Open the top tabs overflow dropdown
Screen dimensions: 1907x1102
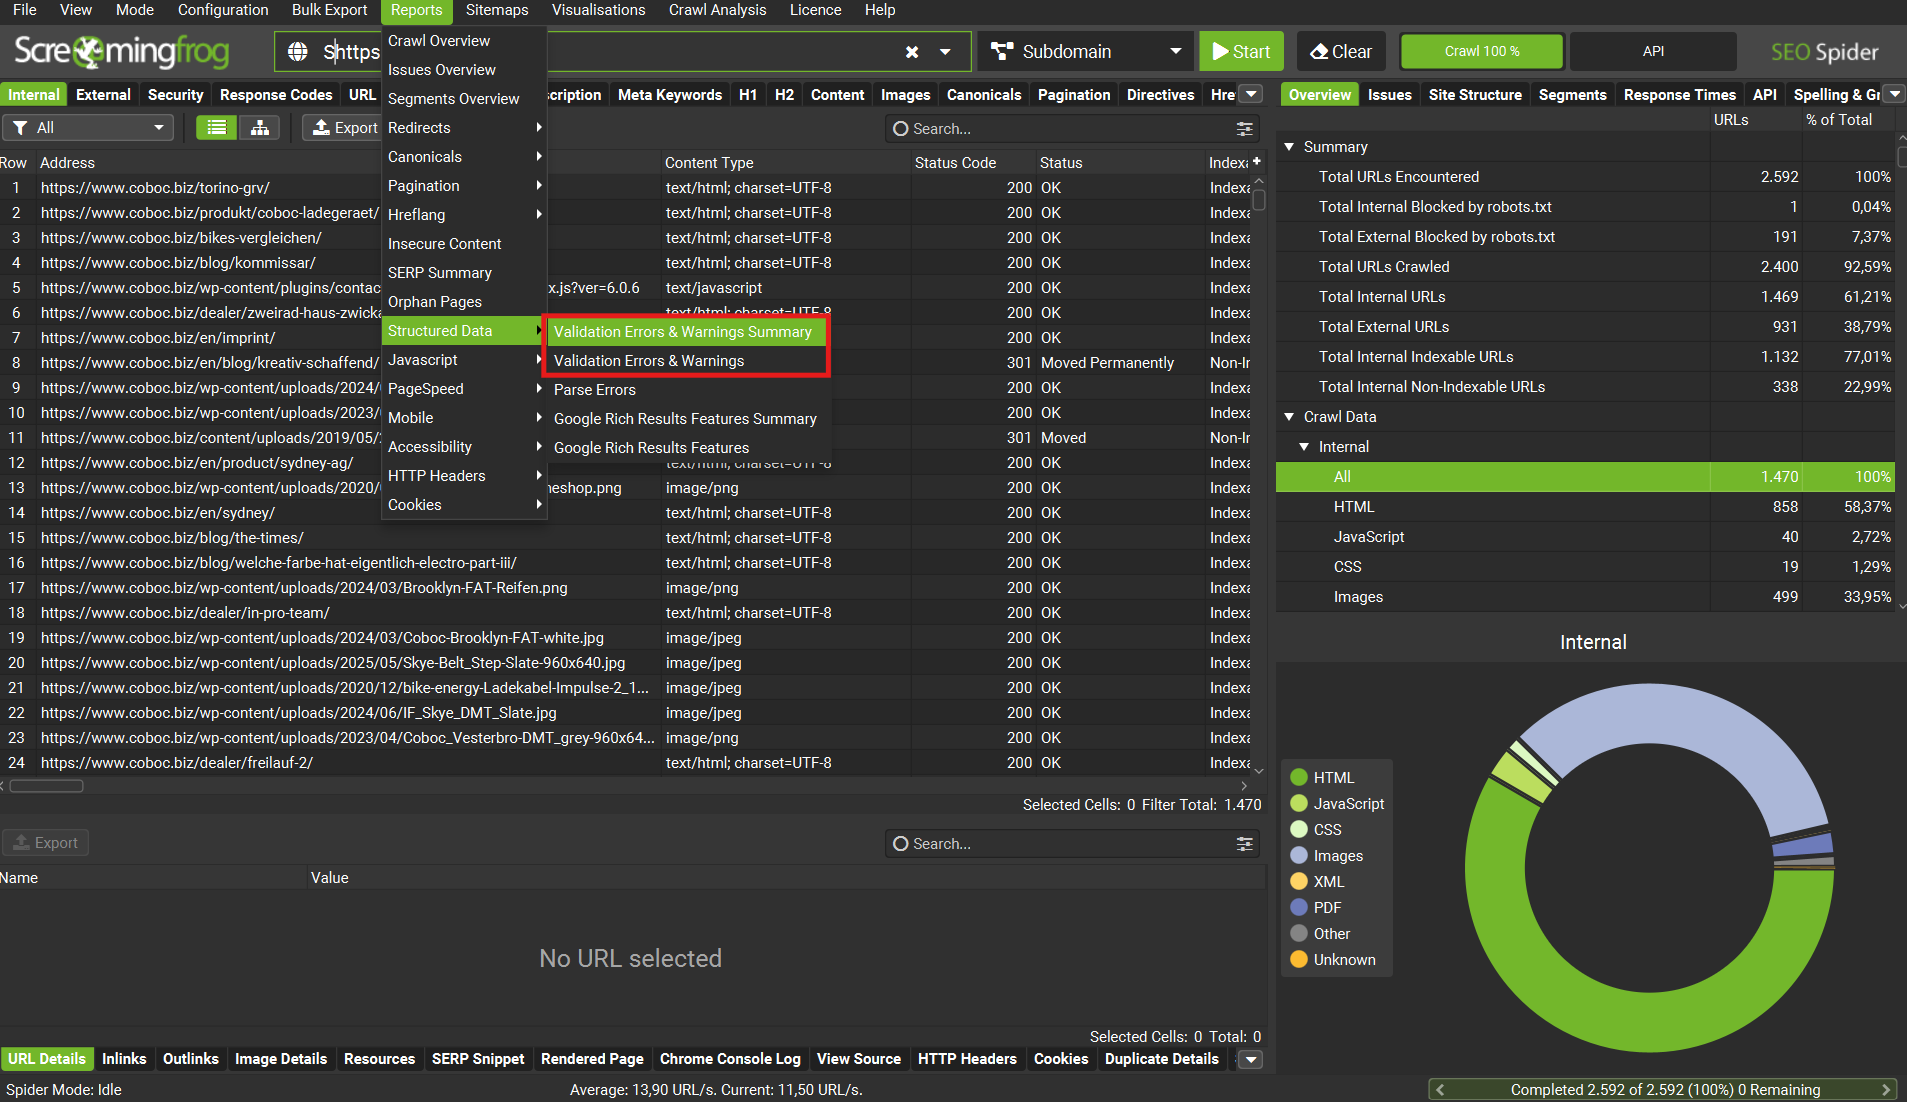(1251, 94)
